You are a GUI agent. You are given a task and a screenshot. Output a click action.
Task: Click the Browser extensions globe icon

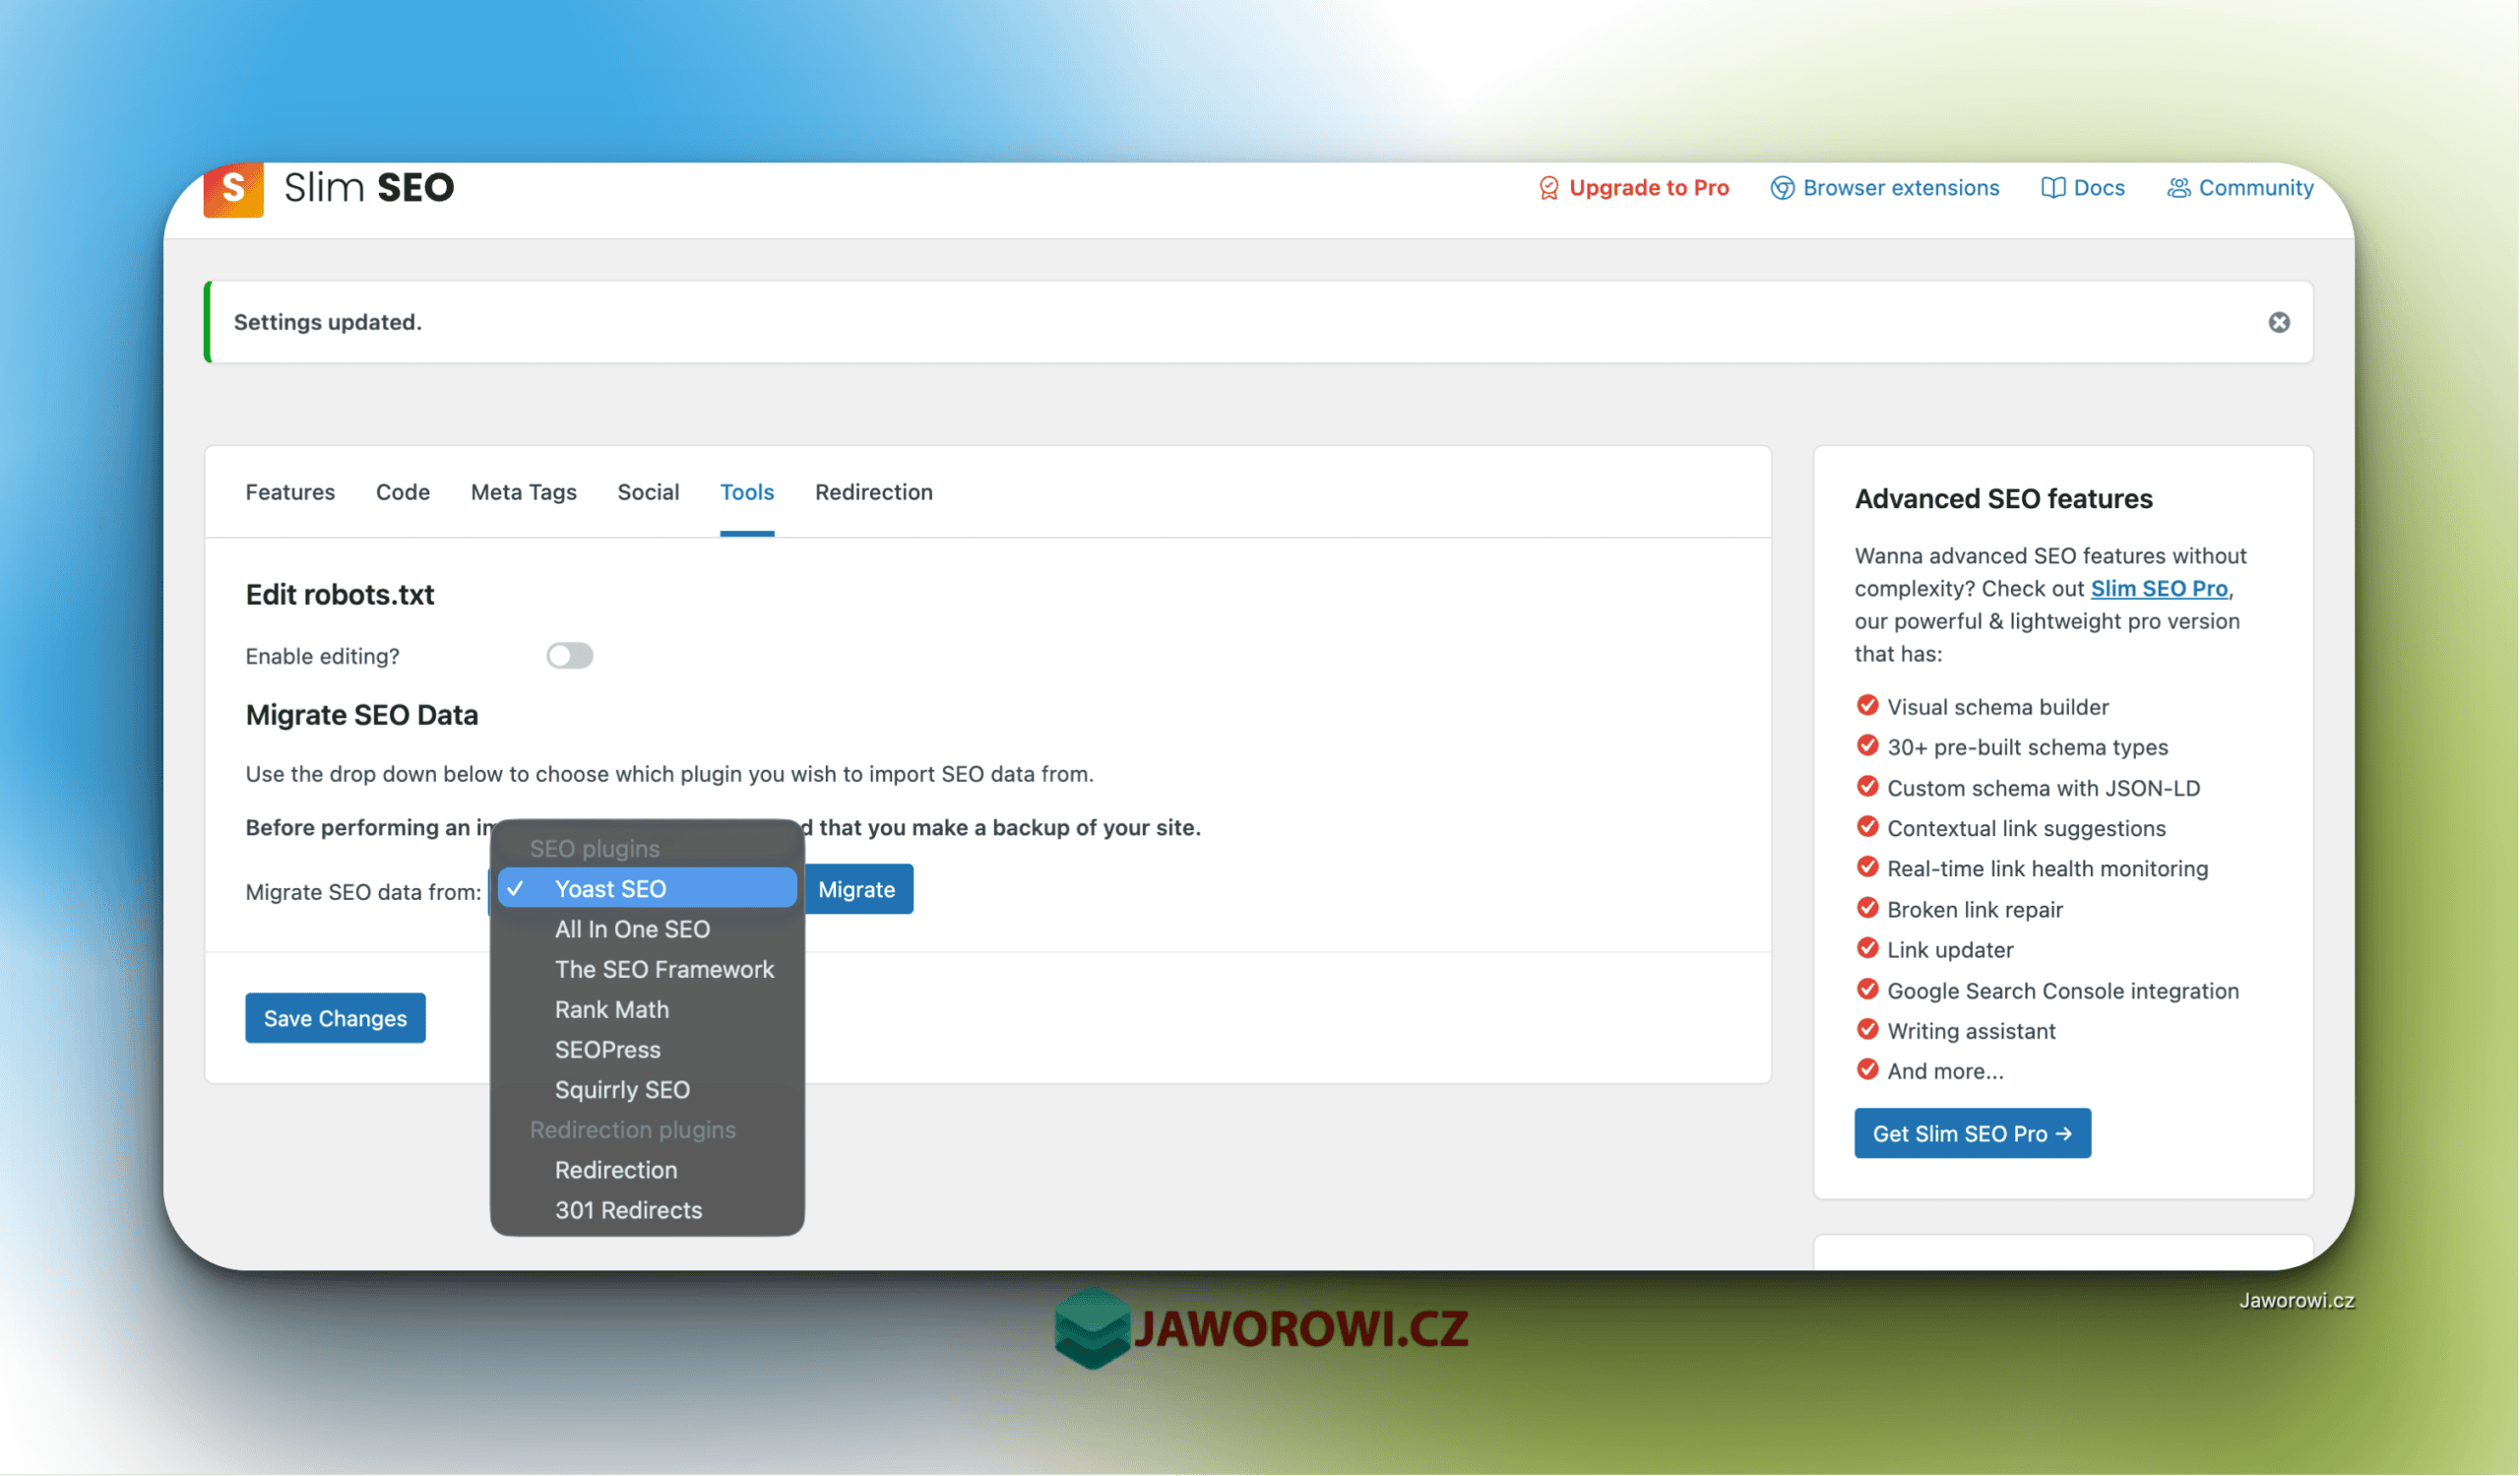pyautogui.click(x=1782, y=188)
